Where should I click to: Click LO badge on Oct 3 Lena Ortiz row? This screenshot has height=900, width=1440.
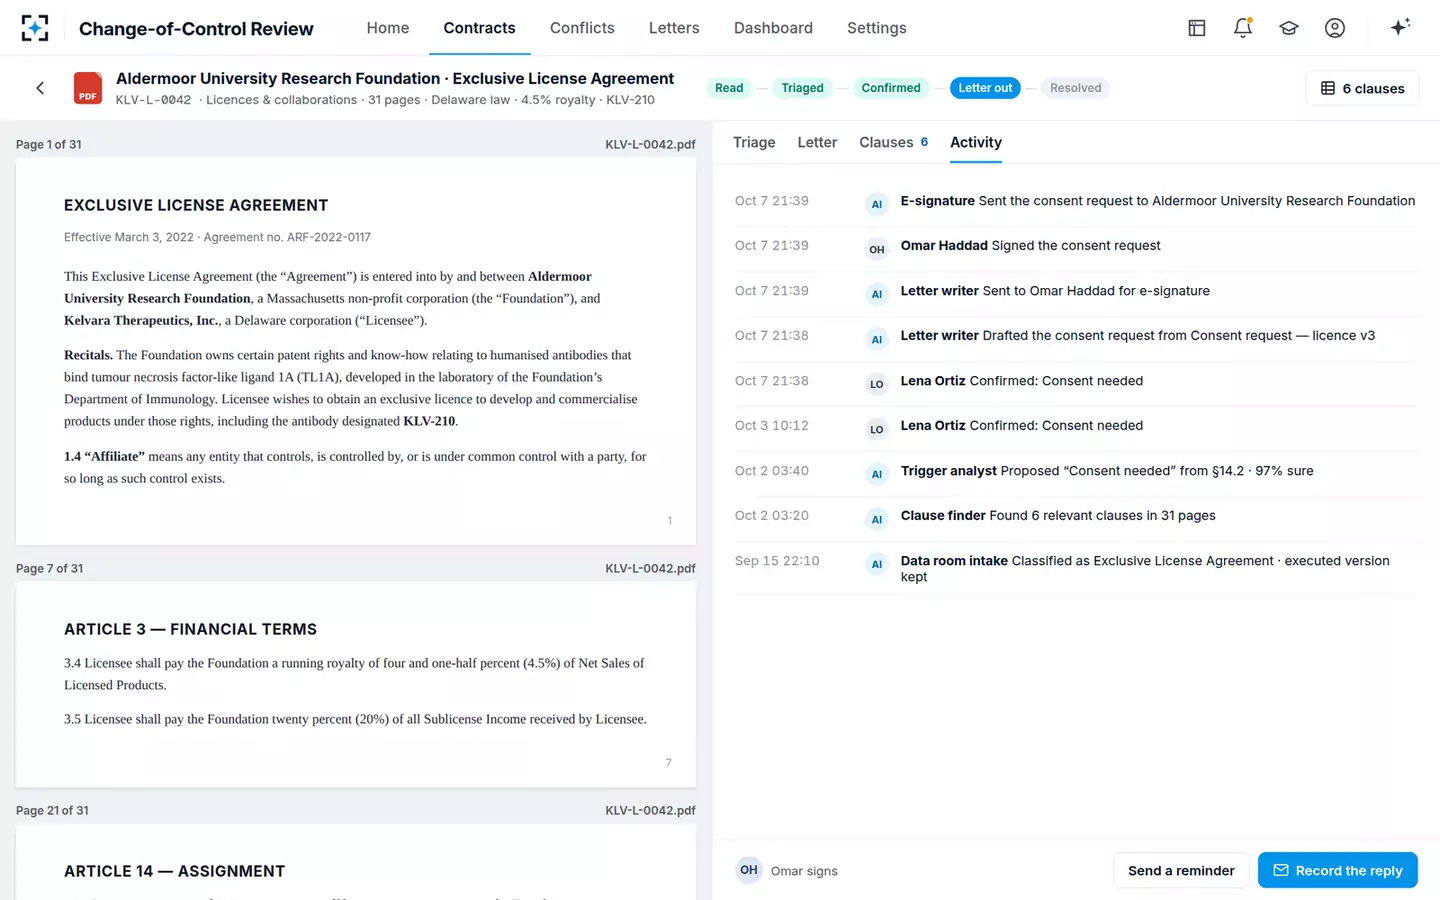pyautogui.click(x=877, y=430)
